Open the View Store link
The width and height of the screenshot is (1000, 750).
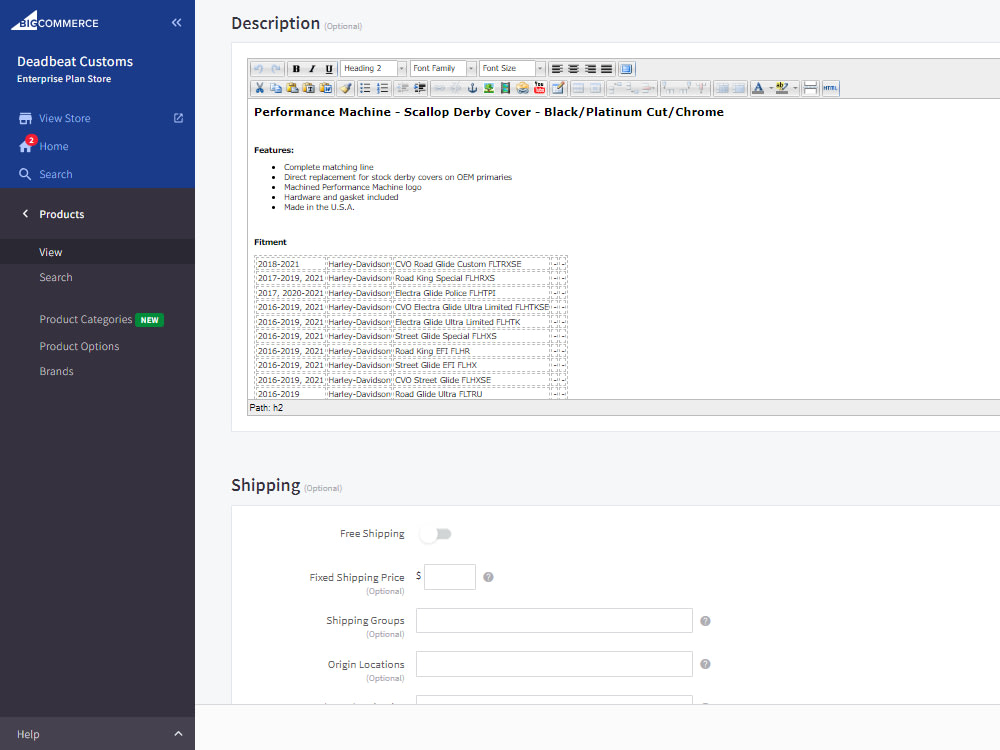64,118
